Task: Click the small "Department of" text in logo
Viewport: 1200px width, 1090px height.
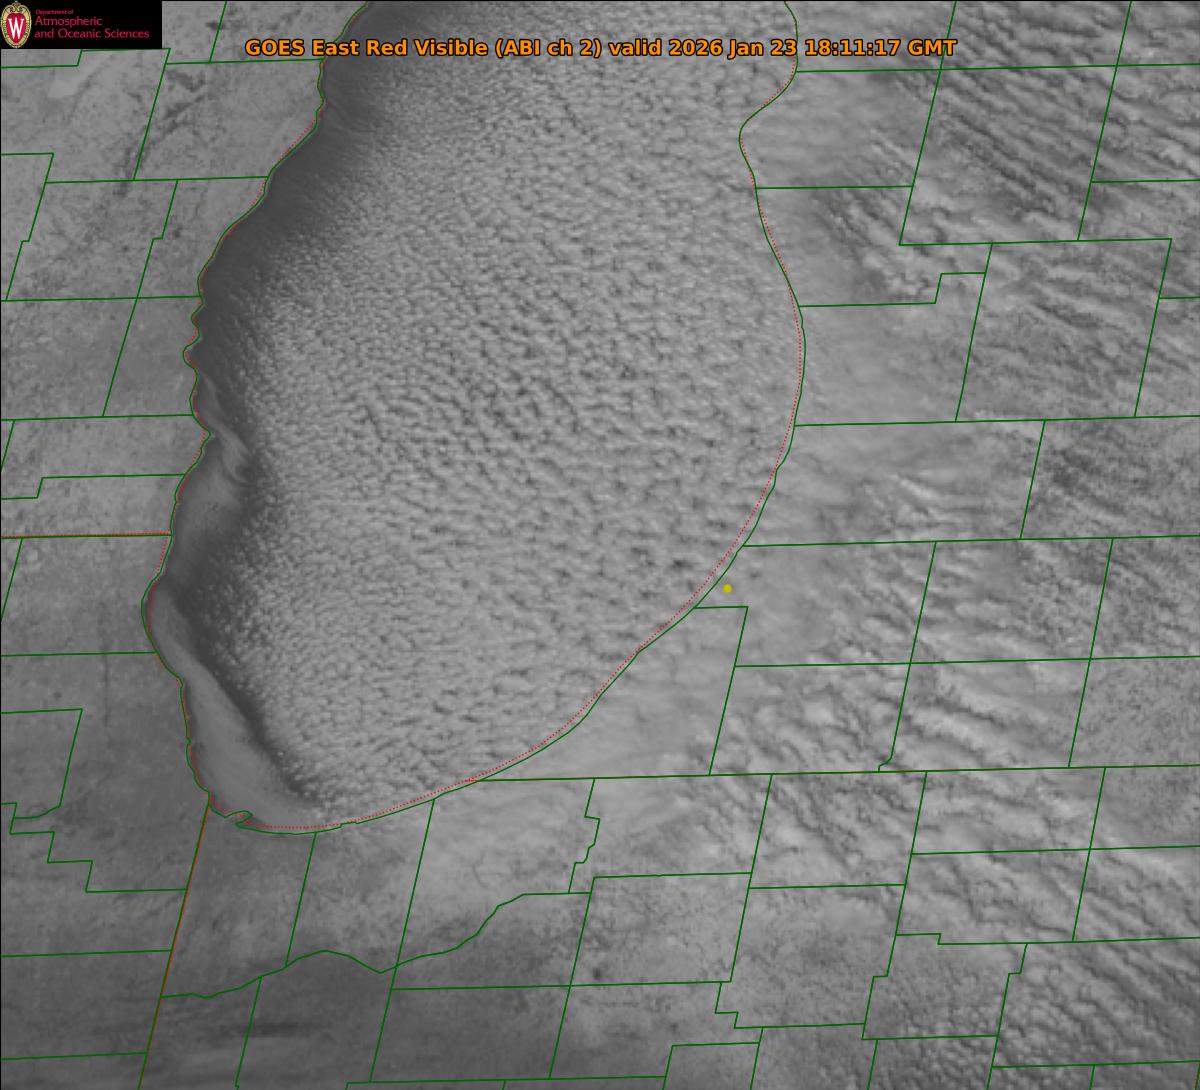Action: click(x=54, y=12)
